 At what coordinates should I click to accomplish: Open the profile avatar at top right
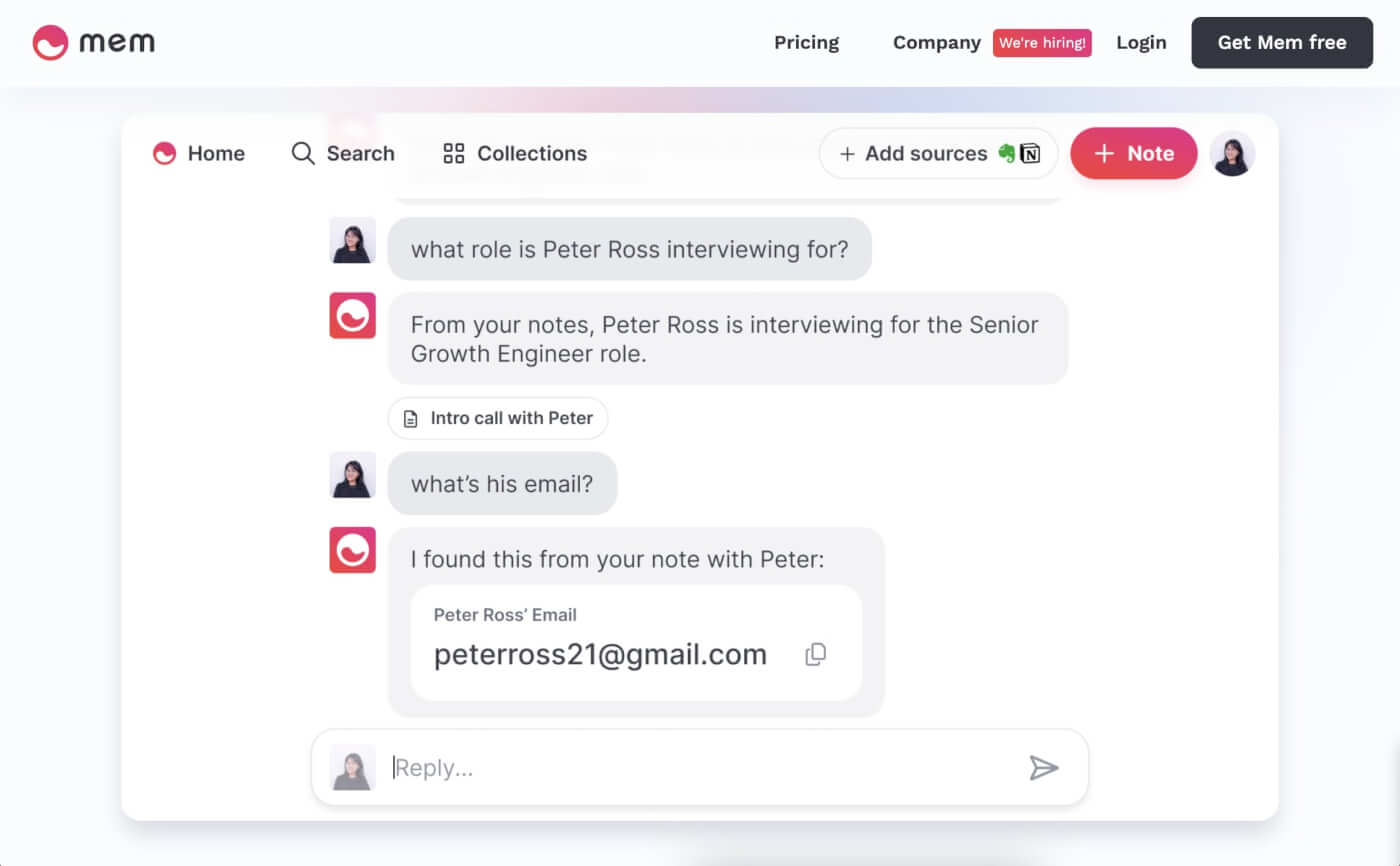[1232, 154]
